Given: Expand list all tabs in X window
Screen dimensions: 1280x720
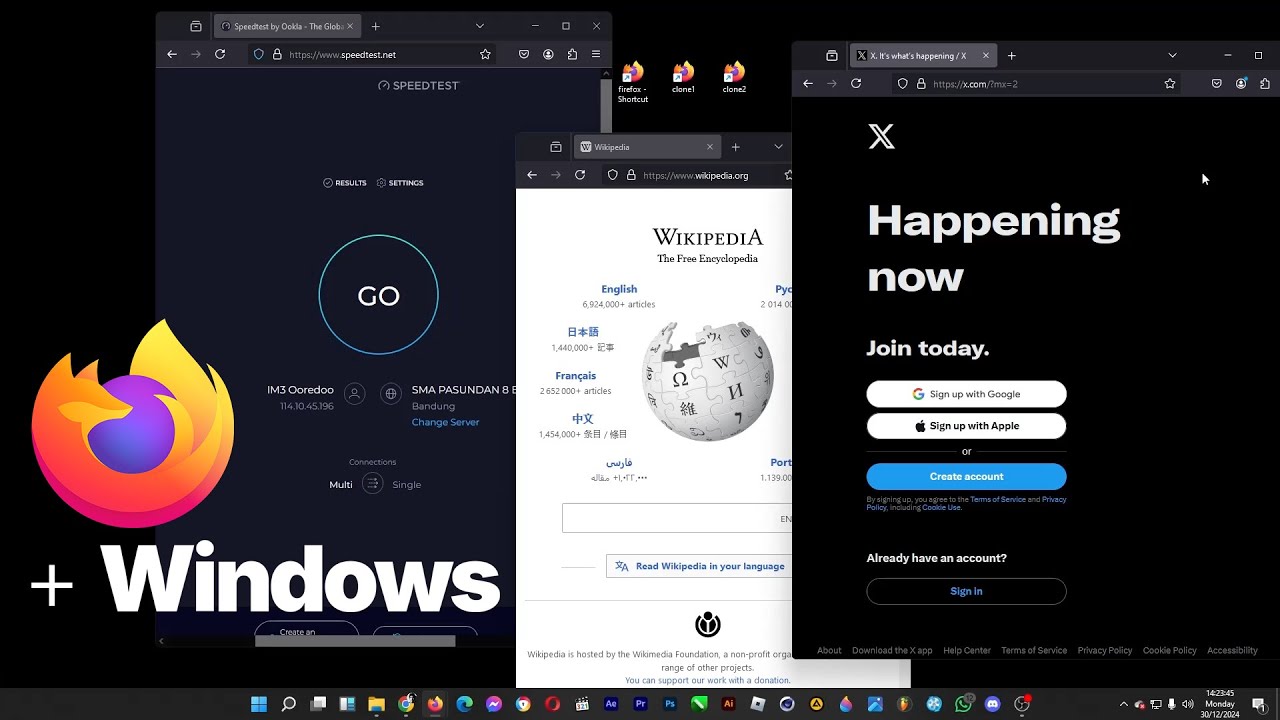Looking at the screenshot, I should [1172, 56].
